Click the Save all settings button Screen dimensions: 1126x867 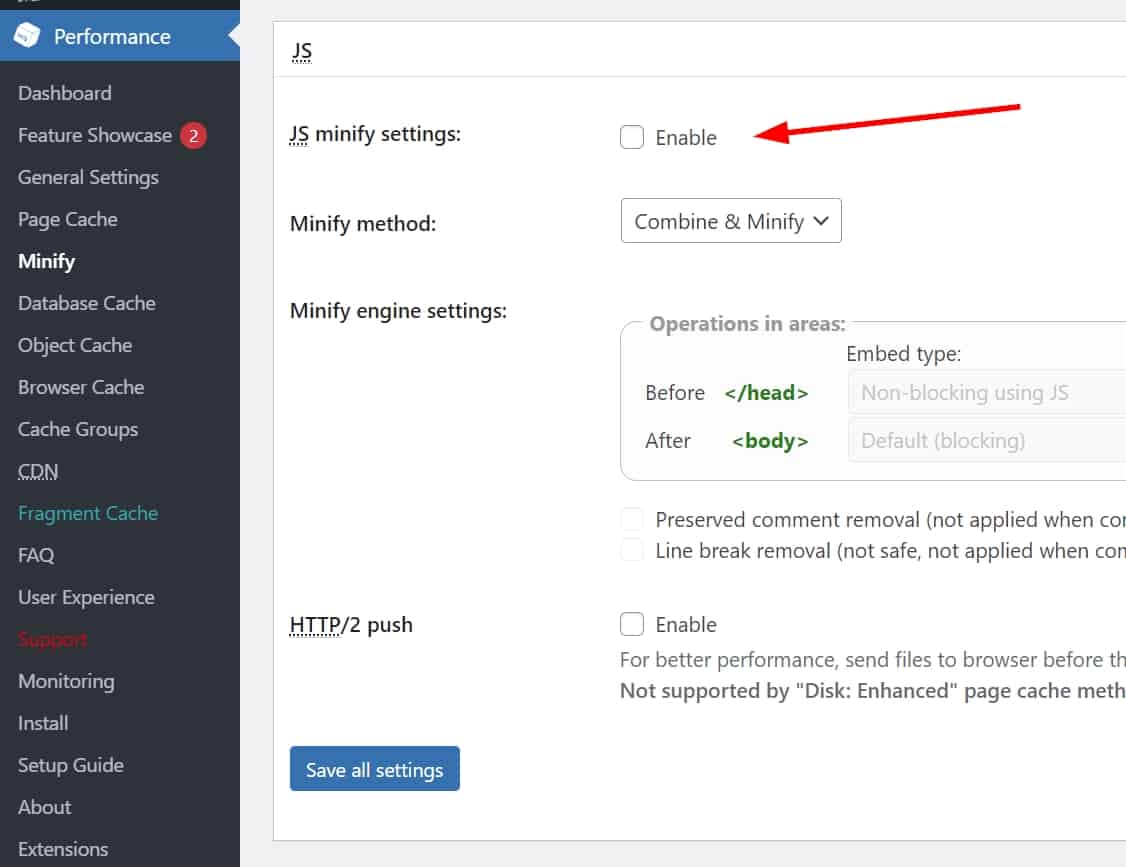374,769
